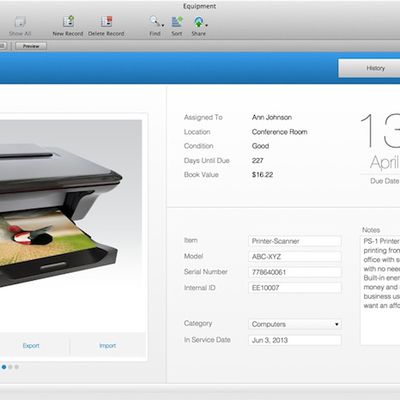Click the Share toolbar icon
Image resolution: width=400 pixels, height=400 pixels.
(x=198, y=22)
